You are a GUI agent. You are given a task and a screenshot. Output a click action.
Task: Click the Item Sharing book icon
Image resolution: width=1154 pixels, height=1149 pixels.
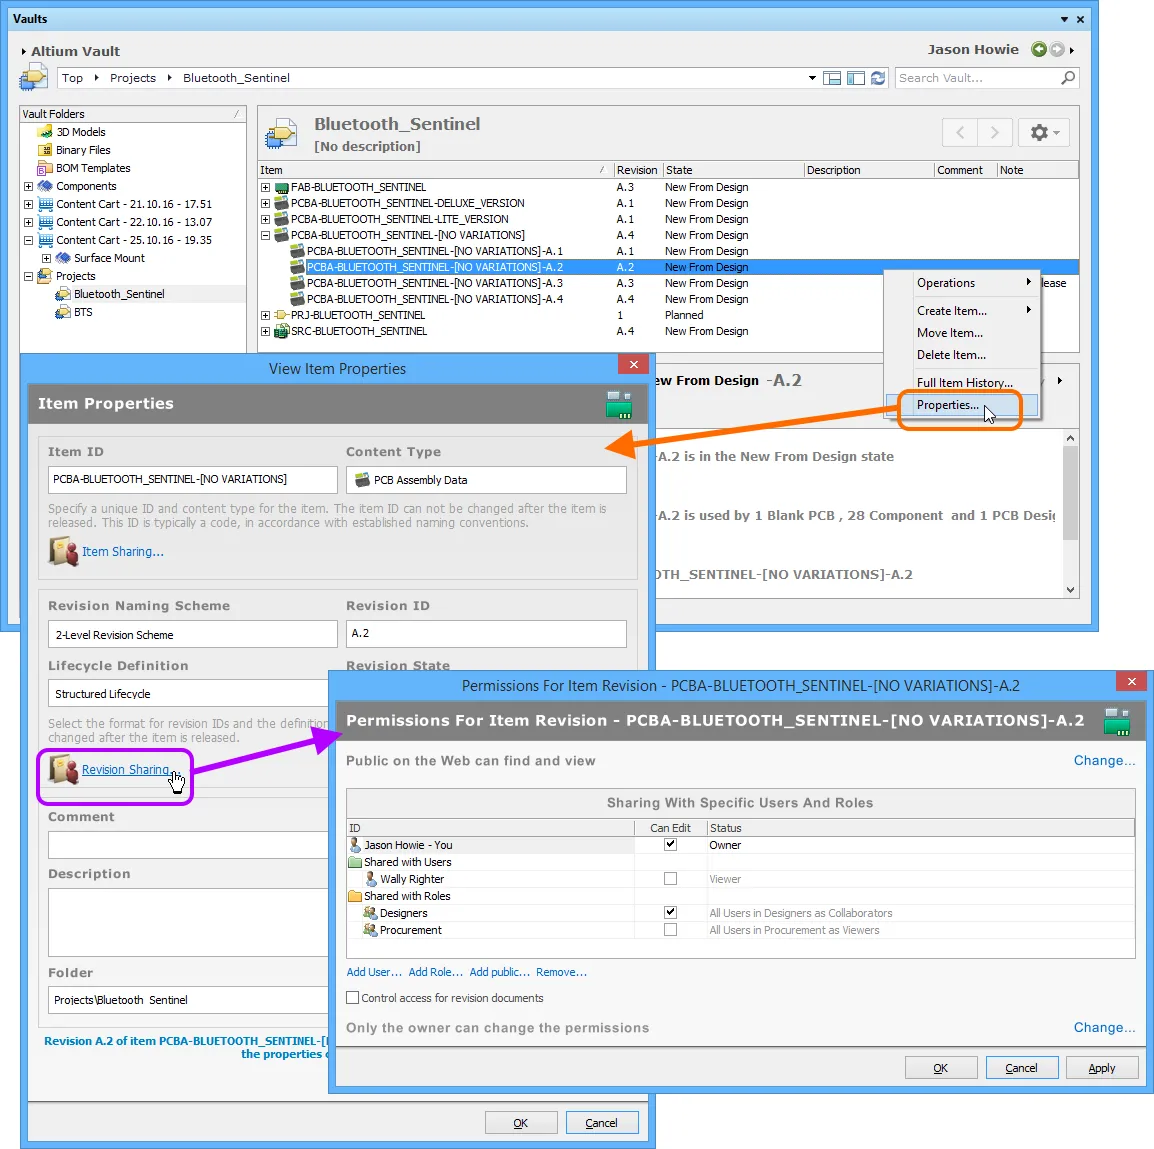click(63, 551)
